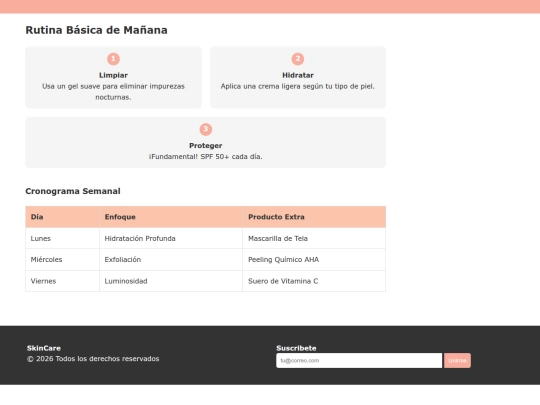Click the 'SkinCare' footer brand name
This screenshot has height=405, width=540.
(44, 348)
